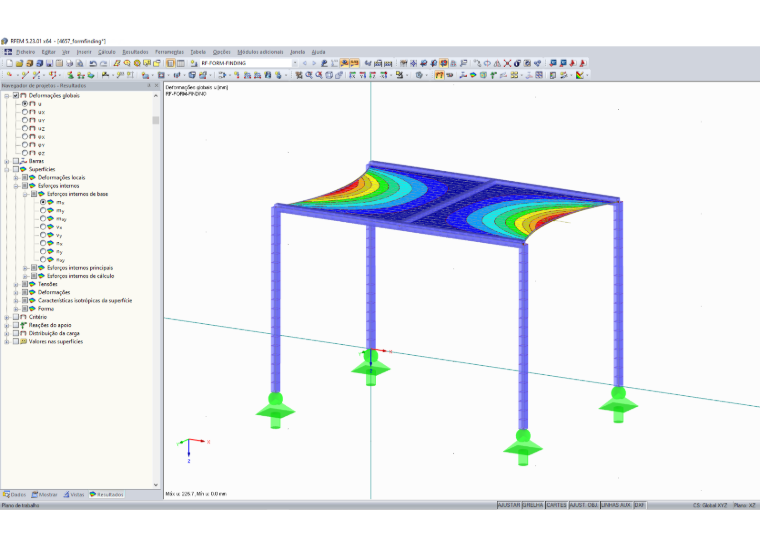Expand the Esforços internos principais node

25,268
